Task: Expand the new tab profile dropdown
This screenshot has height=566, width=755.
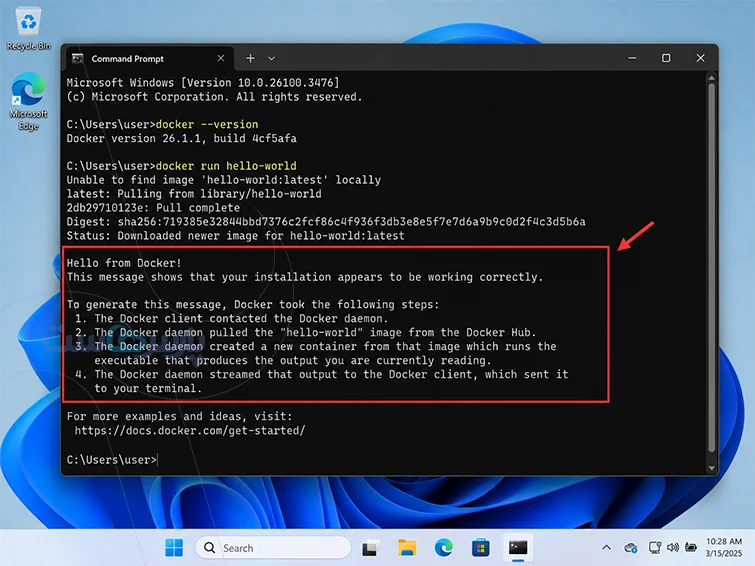Action: tap(272, 58)
